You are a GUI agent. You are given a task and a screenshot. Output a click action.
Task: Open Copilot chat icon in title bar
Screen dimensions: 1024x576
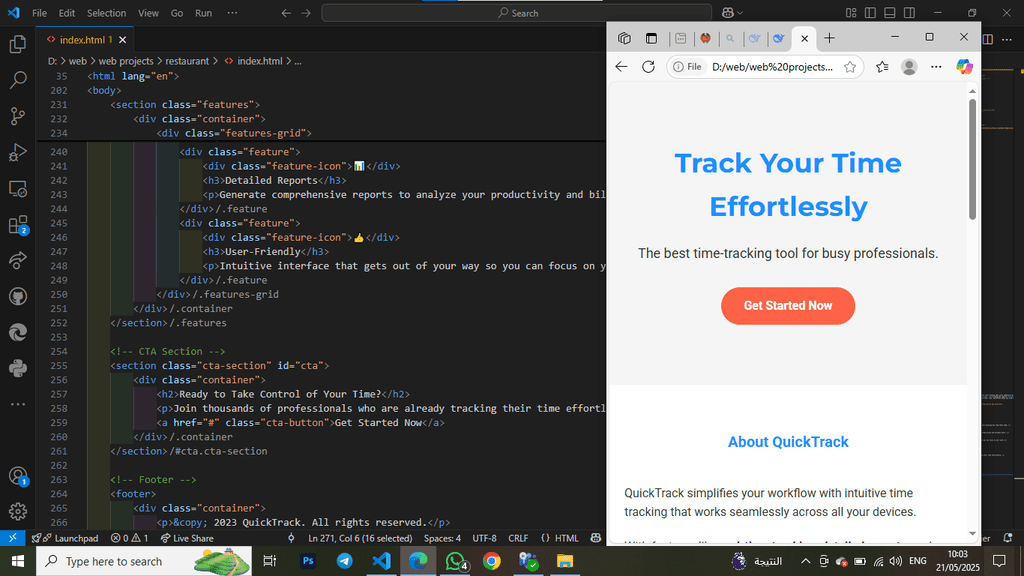[728, 12]
